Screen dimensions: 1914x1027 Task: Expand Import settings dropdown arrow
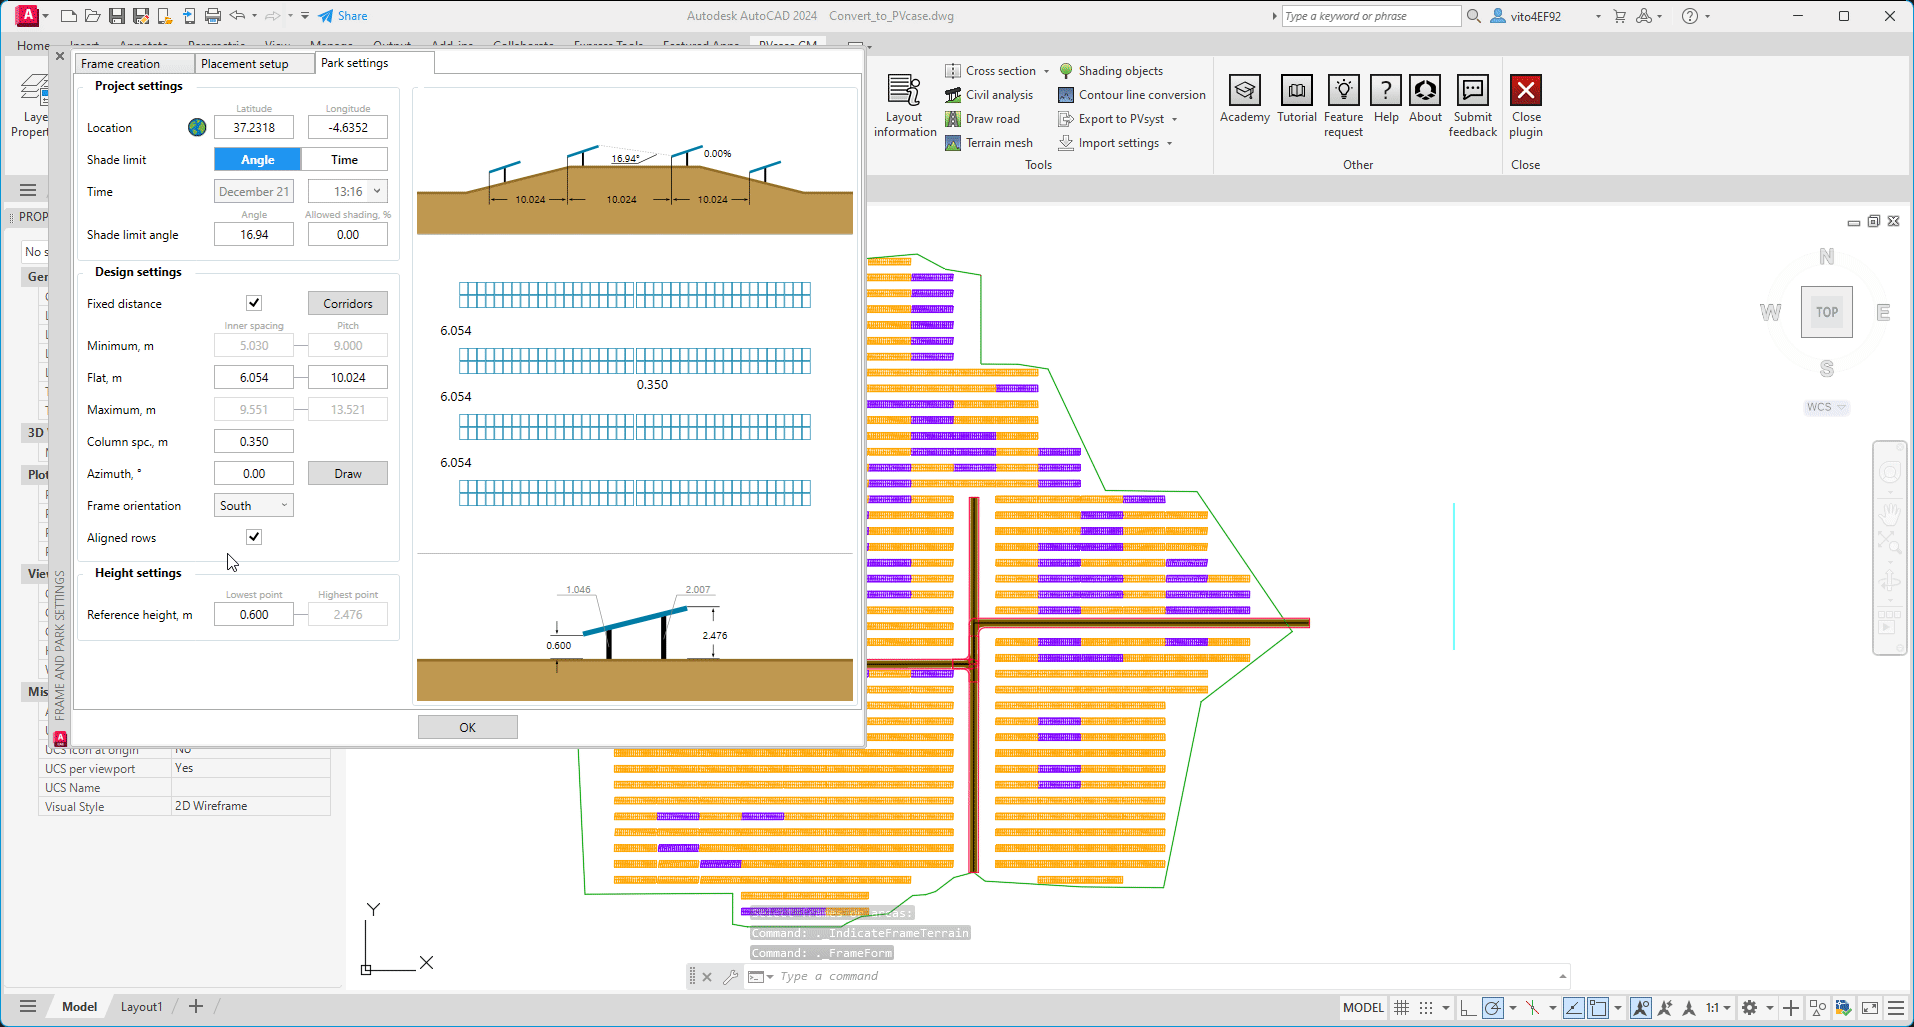pyautogui.click(x=1169, y=143)
